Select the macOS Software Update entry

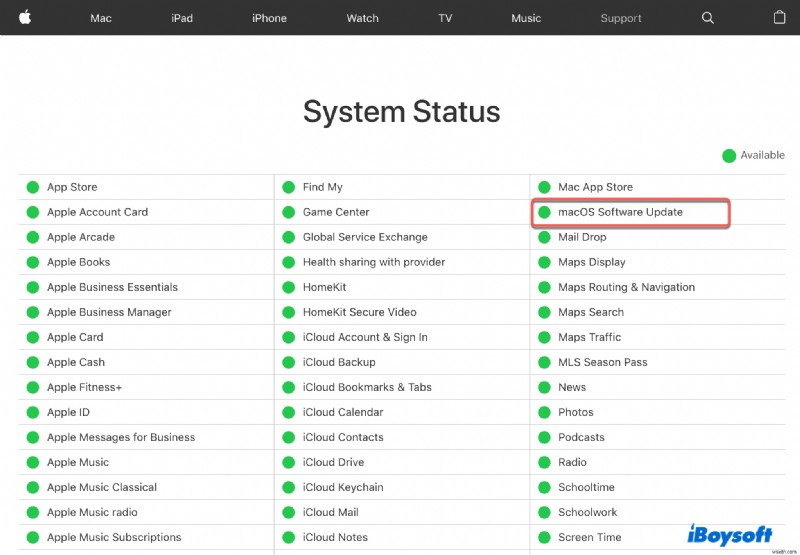(x=620, y=212)
